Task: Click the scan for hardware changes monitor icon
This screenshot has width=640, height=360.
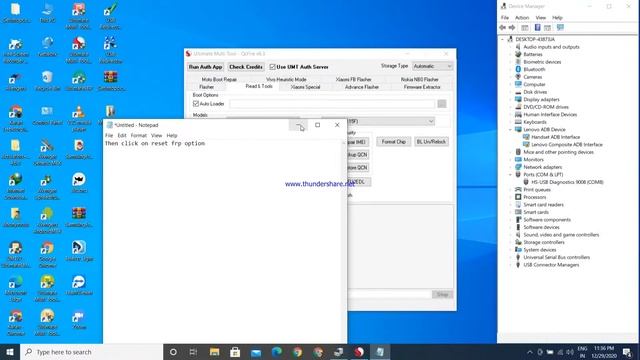Action: [560, 28]
